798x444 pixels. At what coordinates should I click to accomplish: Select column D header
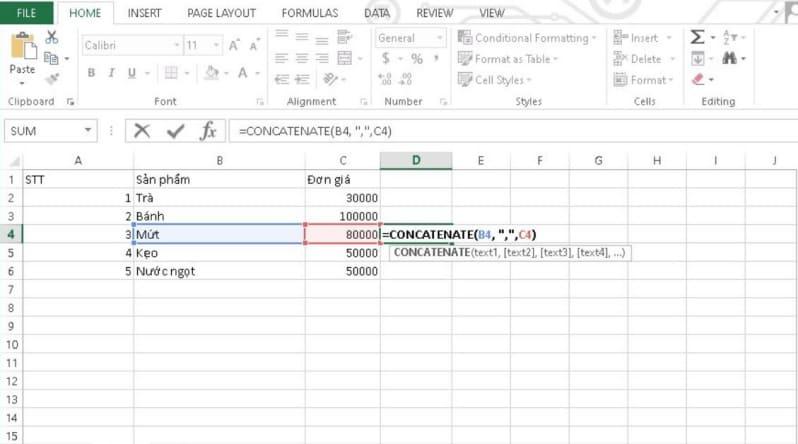416,161
